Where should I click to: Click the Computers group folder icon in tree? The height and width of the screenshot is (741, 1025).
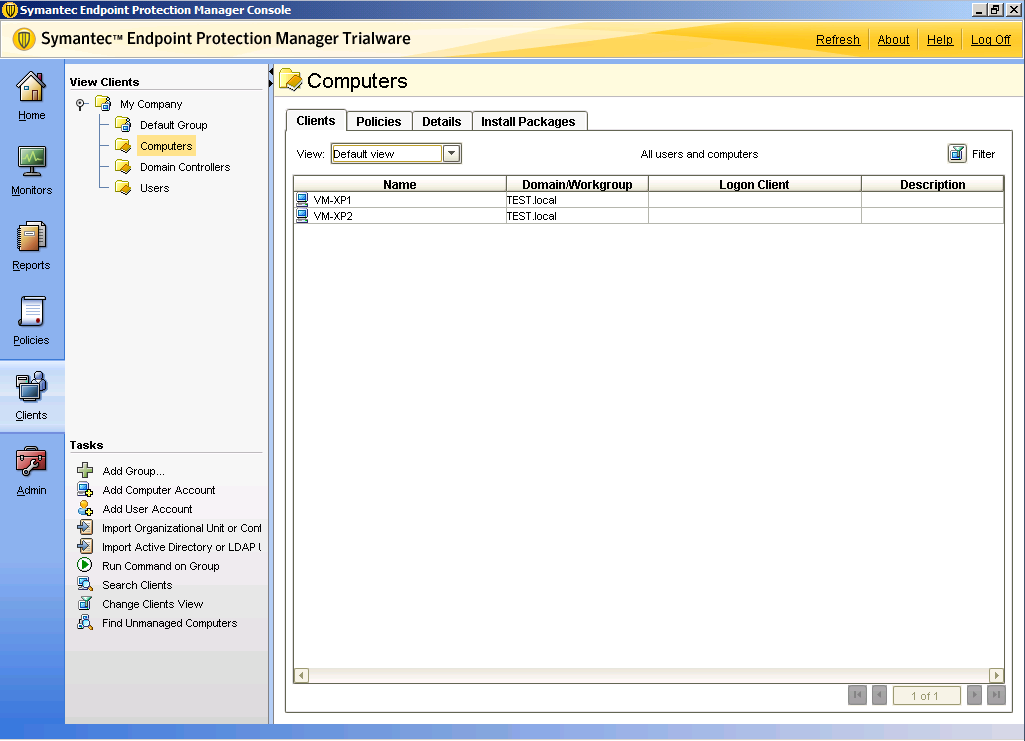point(123,145)
